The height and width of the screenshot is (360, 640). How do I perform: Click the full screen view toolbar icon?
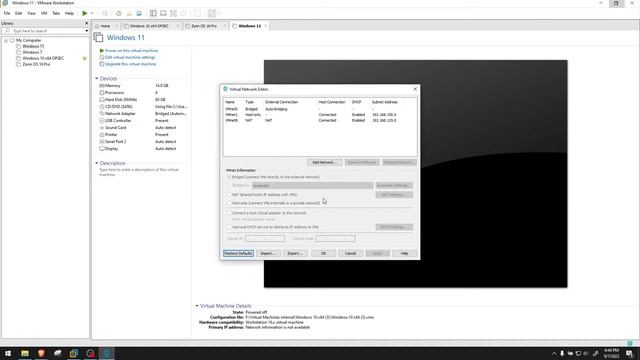click(x=173, y=13)
